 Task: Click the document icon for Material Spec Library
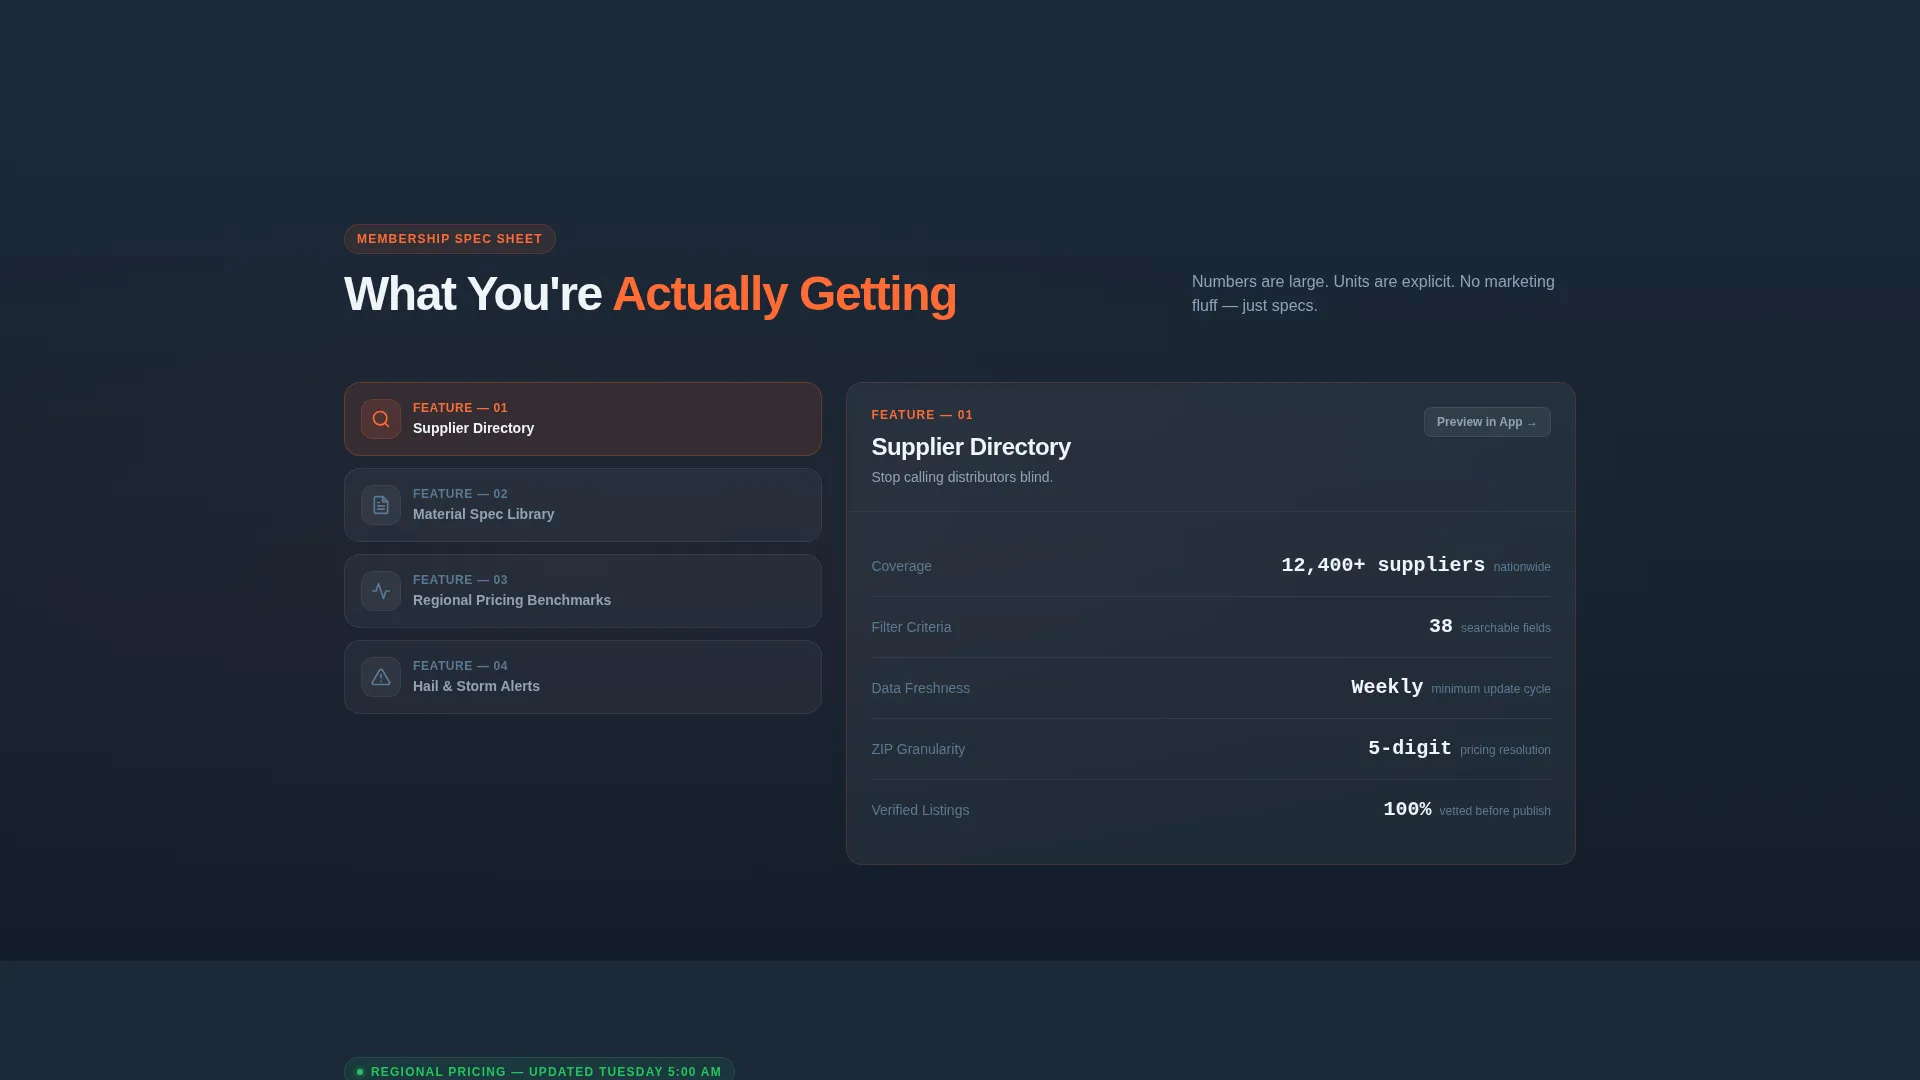click(x=381, y=505)
